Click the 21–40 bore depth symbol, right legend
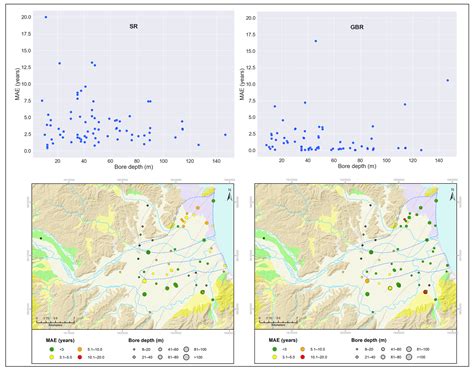Image resolution: width=474 pixels, height=372 pixels. (x=357, y=357)
